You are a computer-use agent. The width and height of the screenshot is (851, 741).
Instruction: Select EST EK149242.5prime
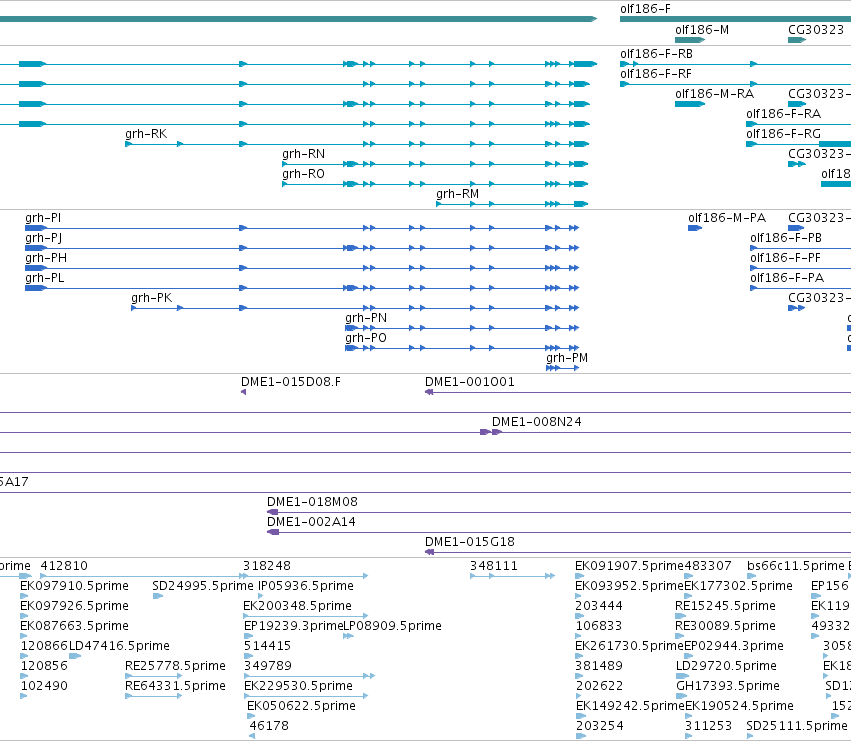click(x=630, y=706)
